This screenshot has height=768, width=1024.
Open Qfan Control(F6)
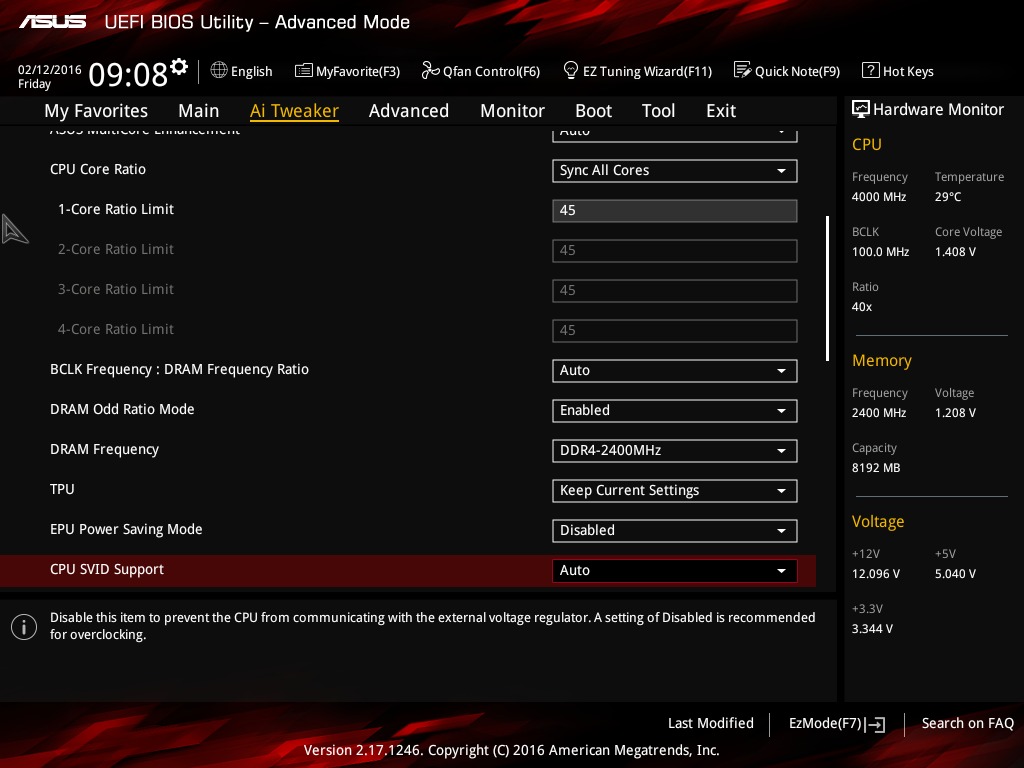[x=481, y=71]
